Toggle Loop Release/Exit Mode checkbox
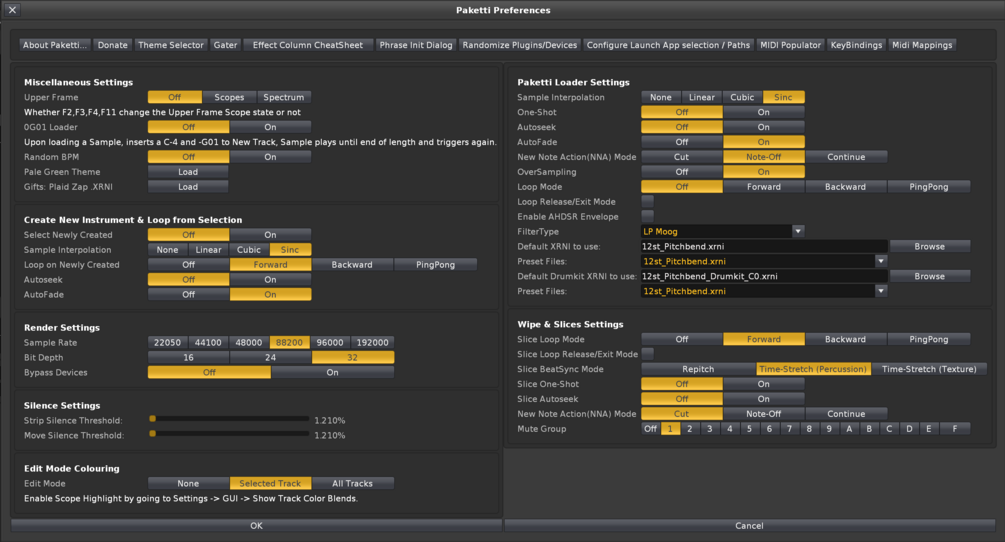This screenshot has width=1005, height=542. [647, 202]
